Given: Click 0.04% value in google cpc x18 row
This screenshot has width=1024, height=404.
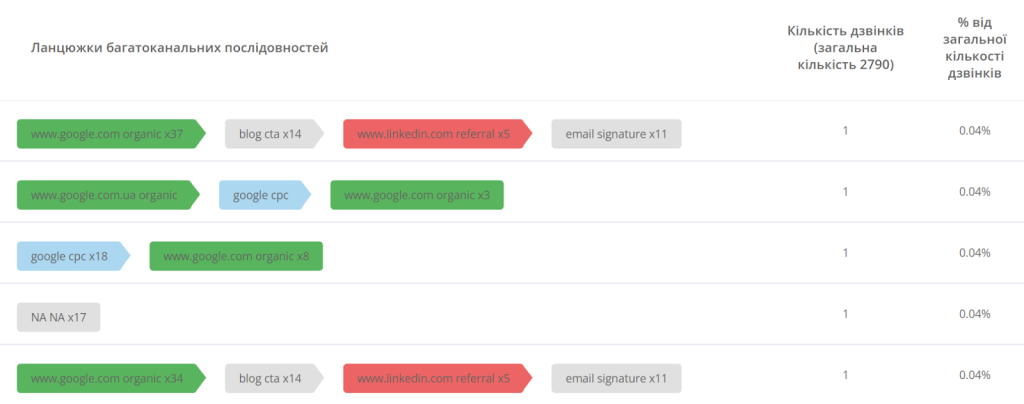Looking at the screenshot, I should click(x=974, y=253).
